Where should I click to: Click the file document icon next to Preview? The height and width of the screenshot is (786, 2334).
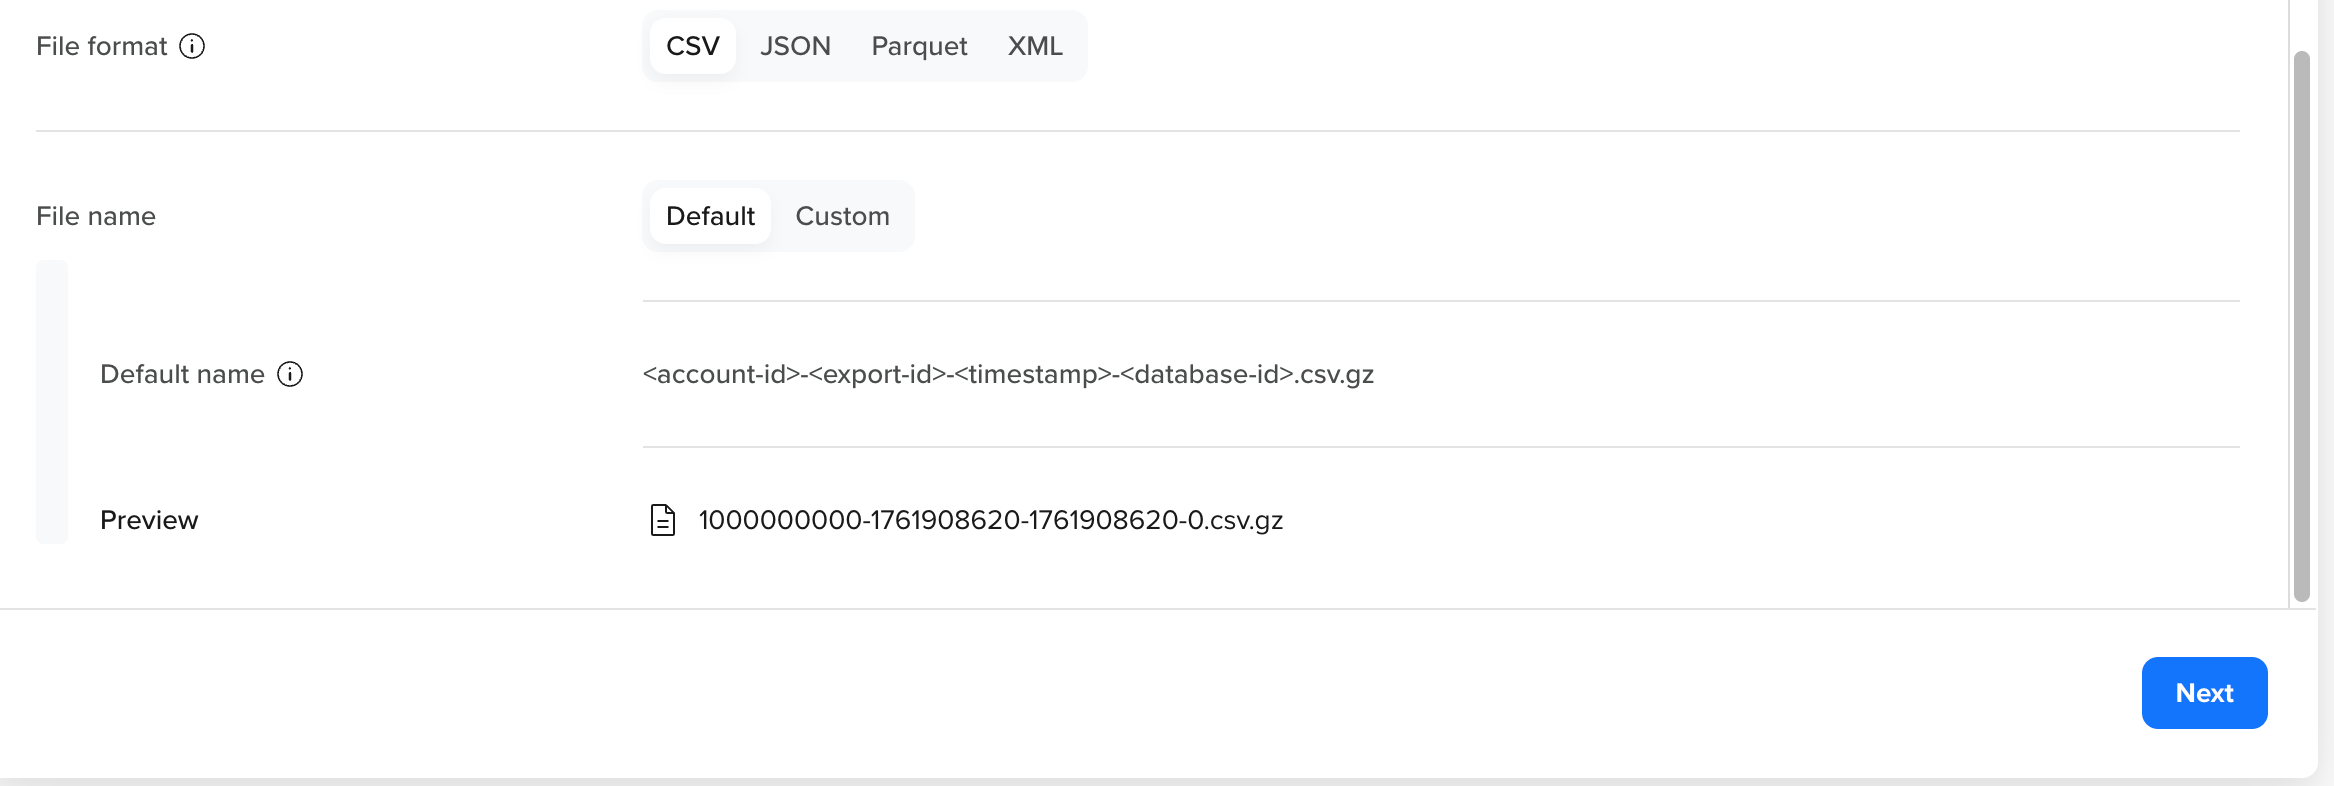click(662, 520)
